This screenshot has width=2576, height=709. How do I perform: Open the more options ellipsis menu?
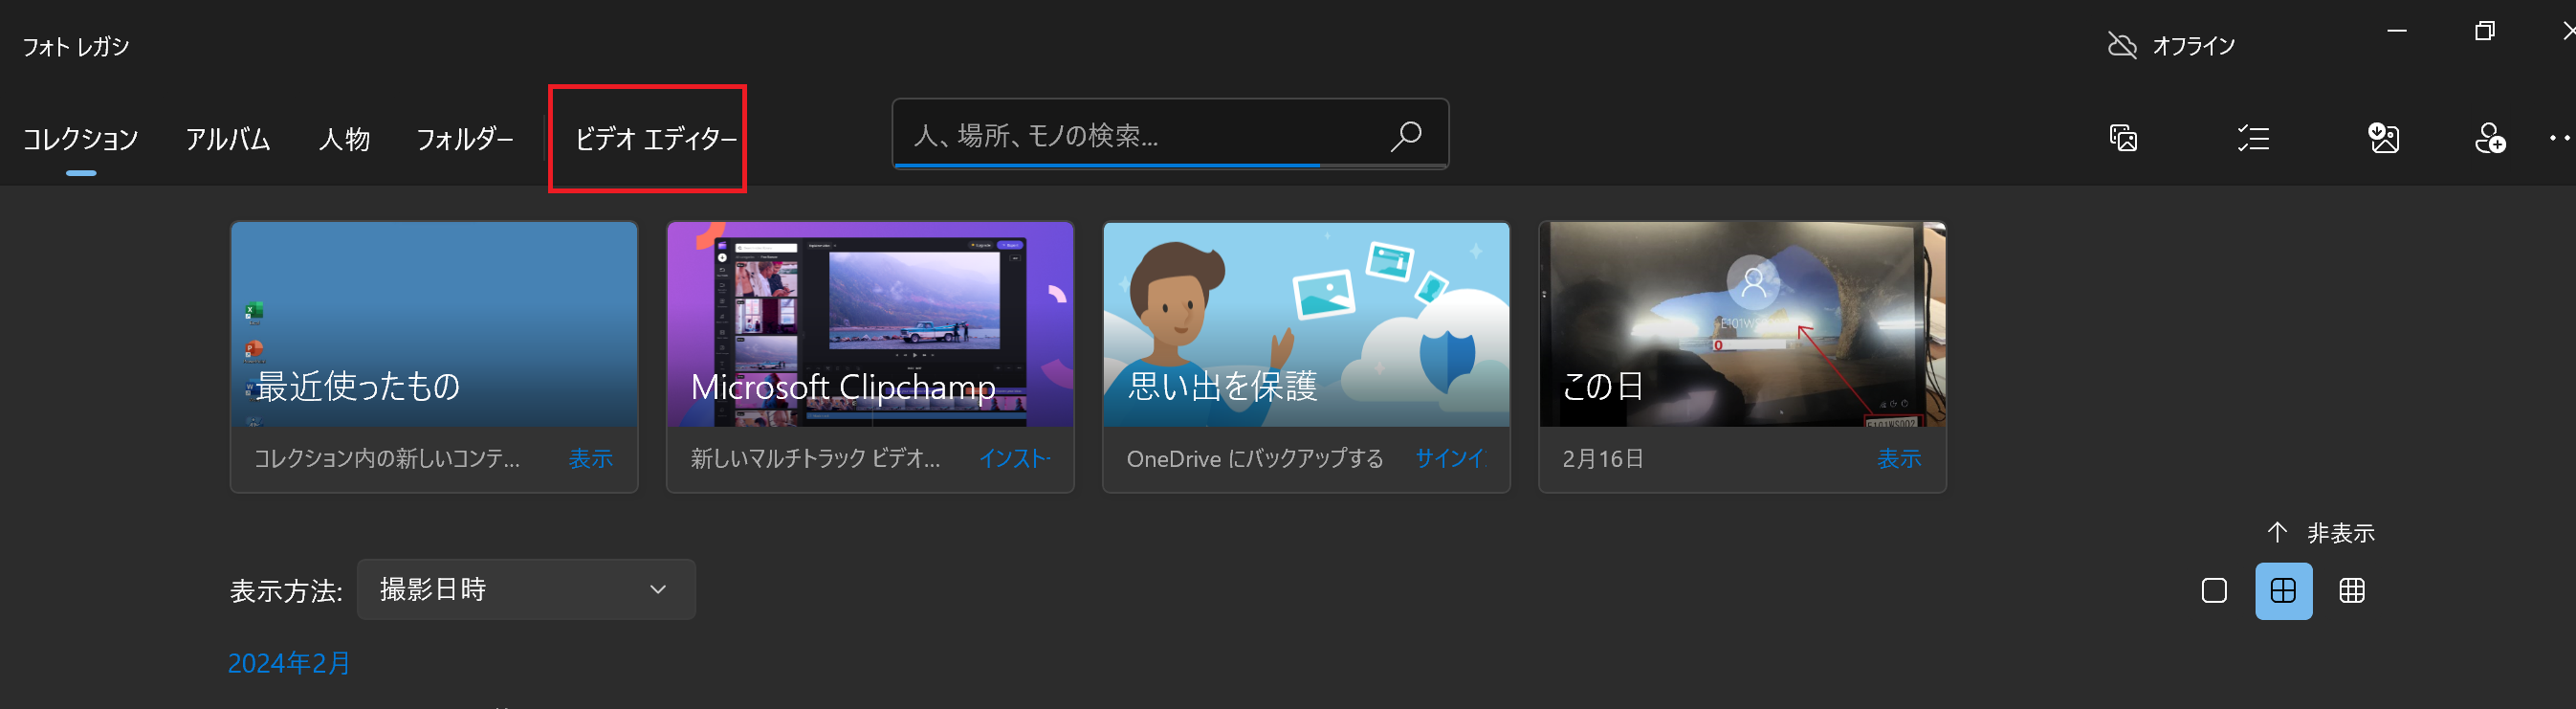point(2559,138)
